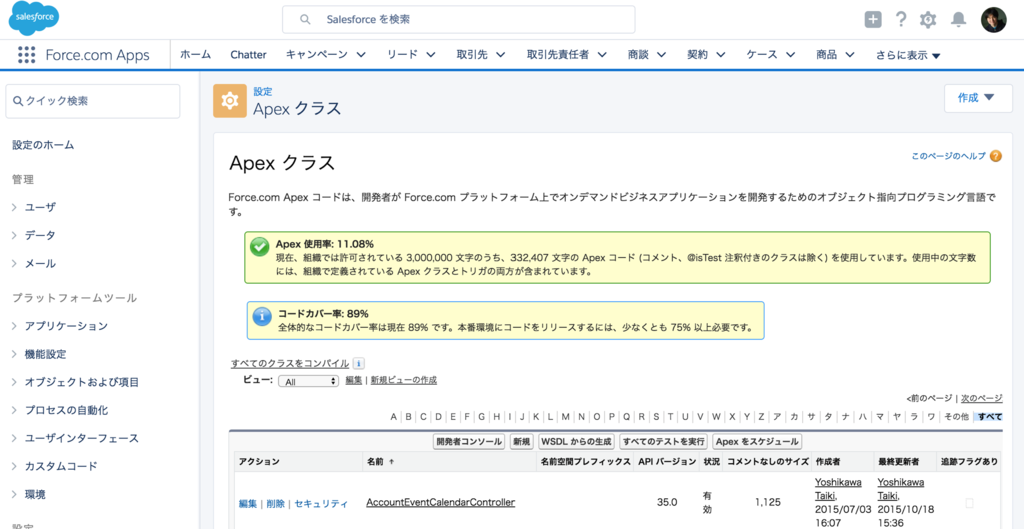Open the さらに表示 menu
Screen dimensions: 1024x529
pos(908,56)
